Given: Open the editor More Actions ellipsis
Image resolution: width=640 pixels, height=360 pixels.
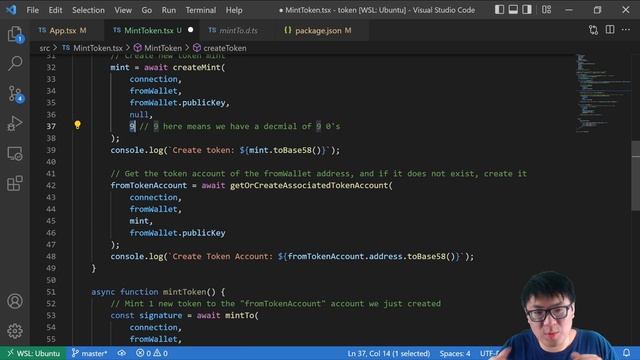Looking at the screenshot, I should pyautogui.click(x=626, y=30).
